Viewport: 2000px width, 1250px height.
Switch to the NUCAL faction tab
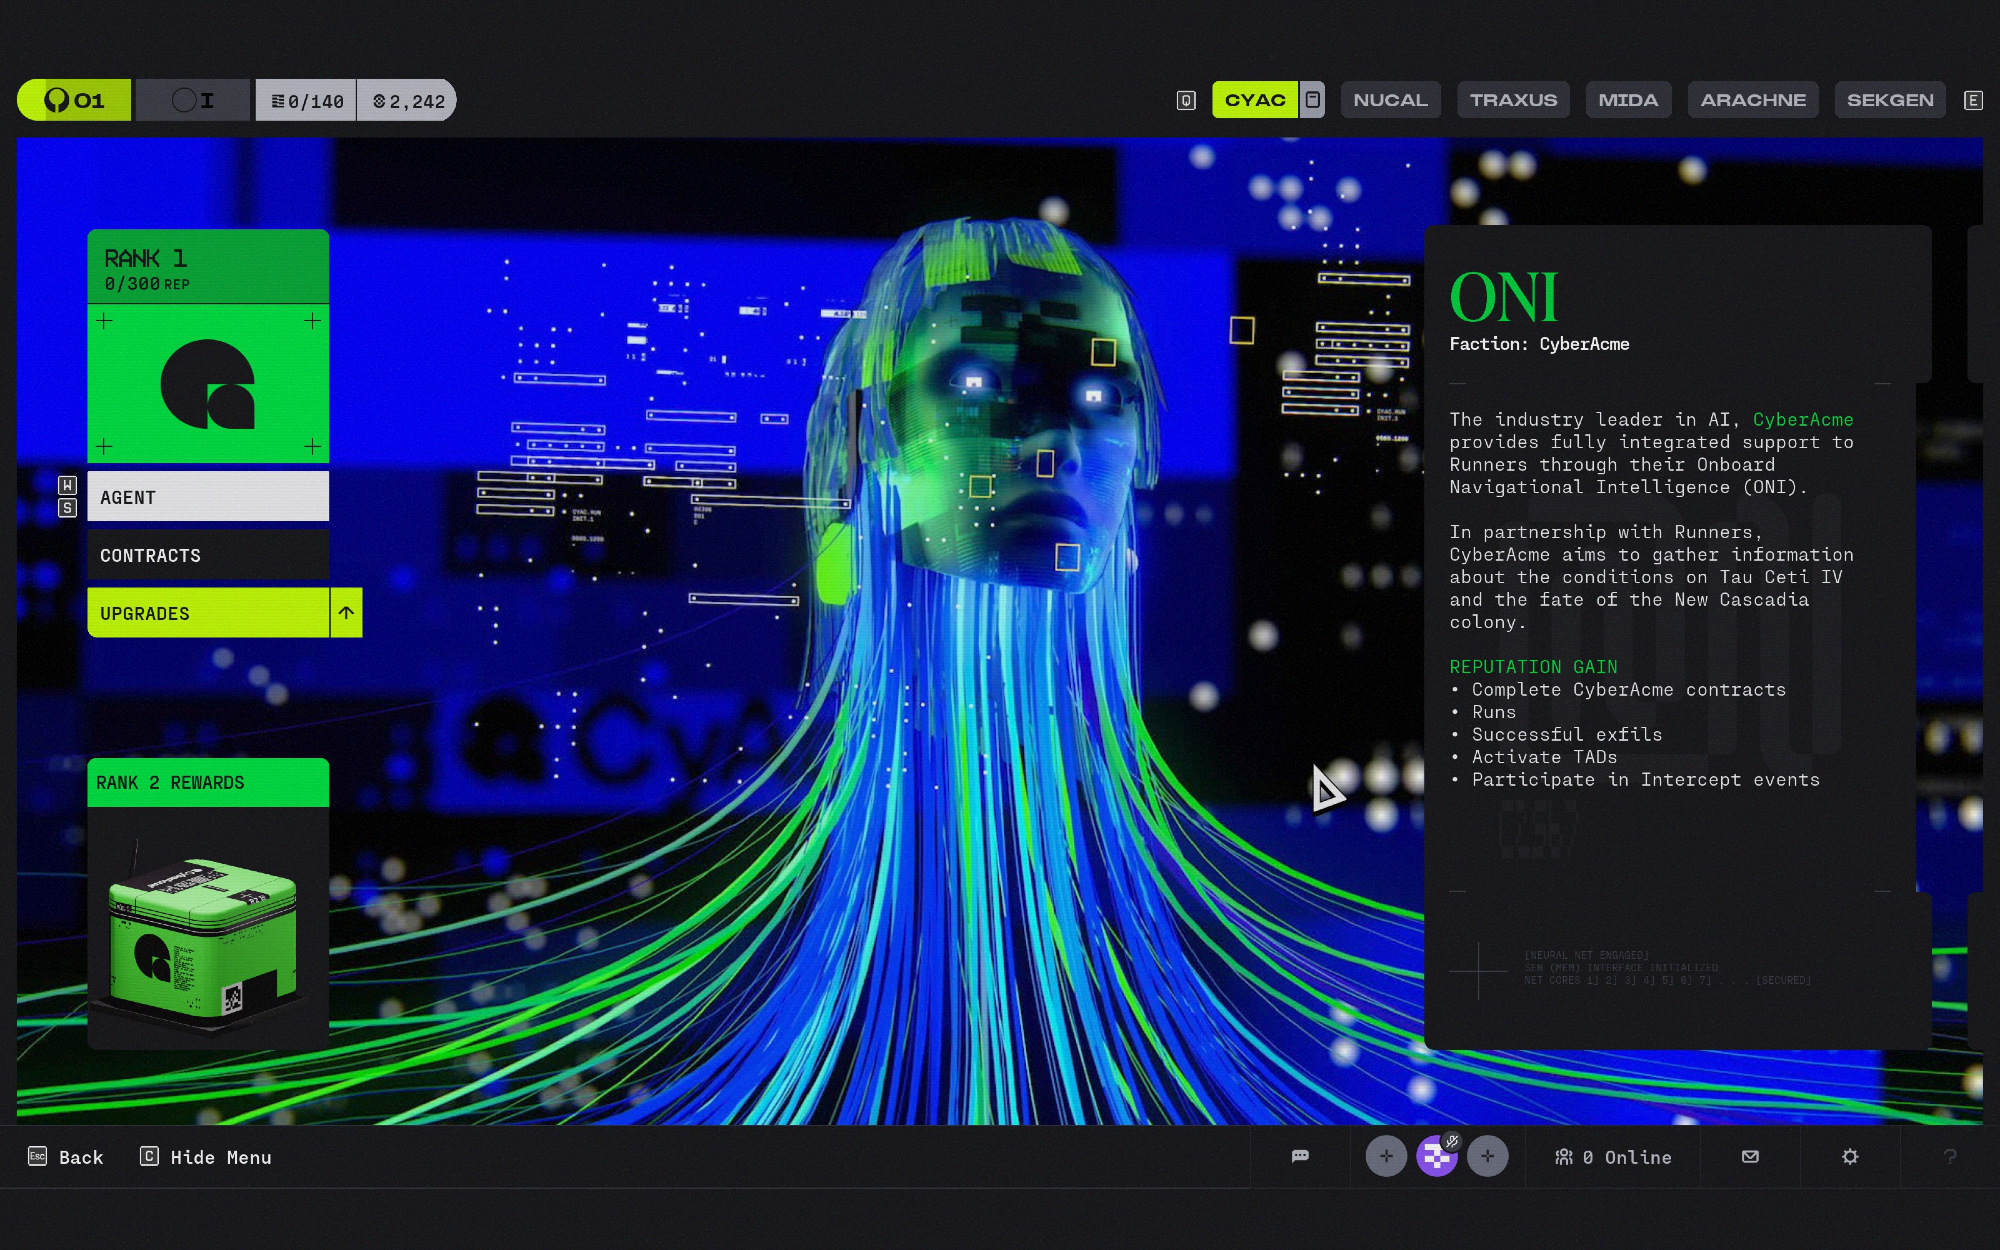1390,100
